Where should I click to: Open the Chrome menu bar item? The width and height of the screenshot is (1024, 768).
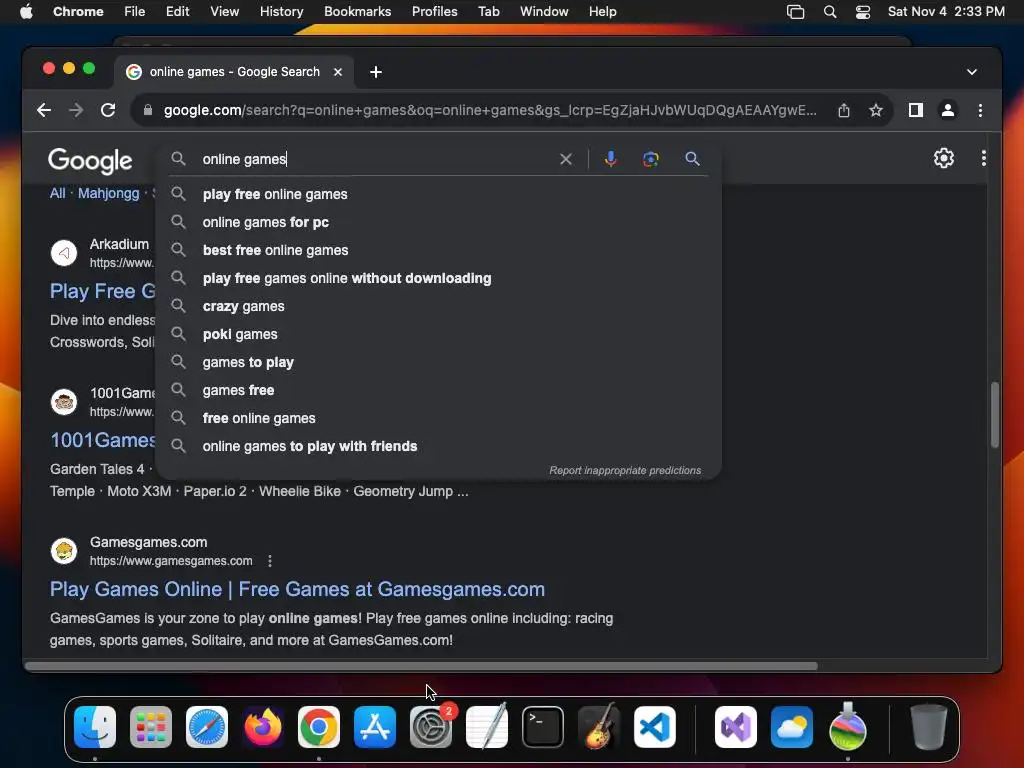(x=78, y=12)
